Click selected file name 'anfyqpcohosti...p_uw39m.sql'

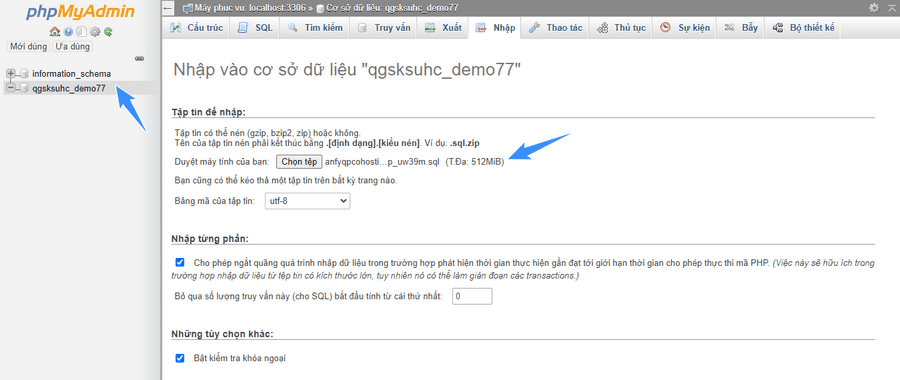pyautogui.click(x=382, y=162)
